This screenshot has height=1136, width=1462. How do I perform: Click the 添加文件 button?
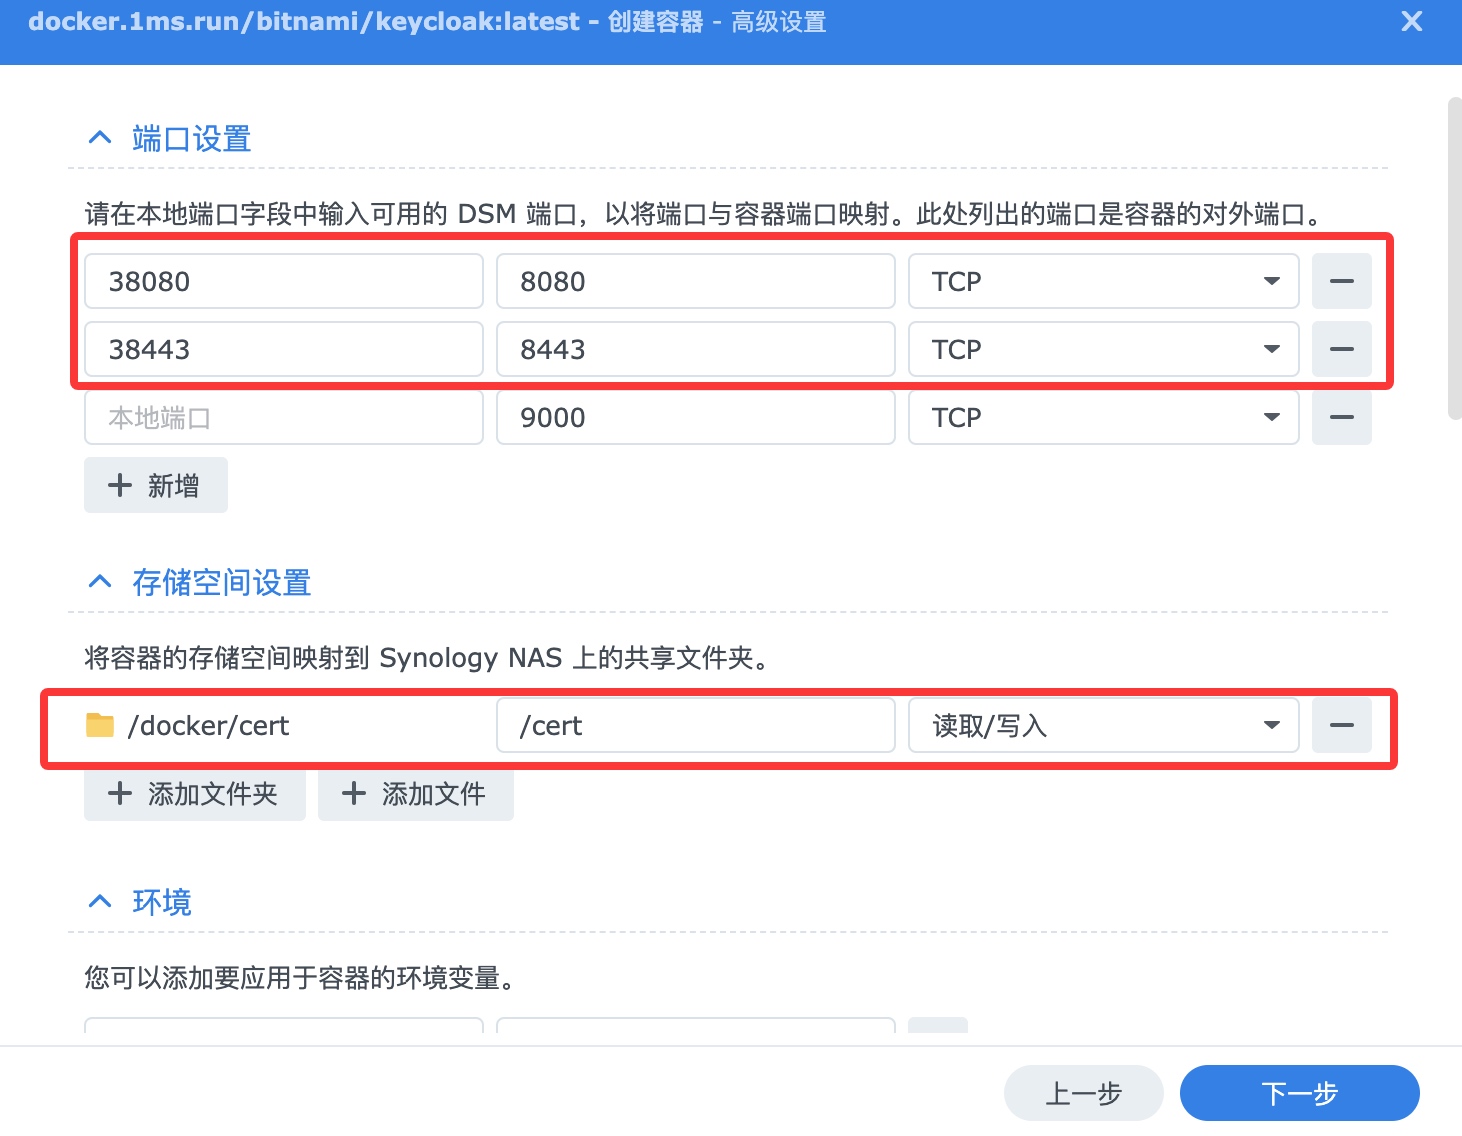click(x=416, y=794)
